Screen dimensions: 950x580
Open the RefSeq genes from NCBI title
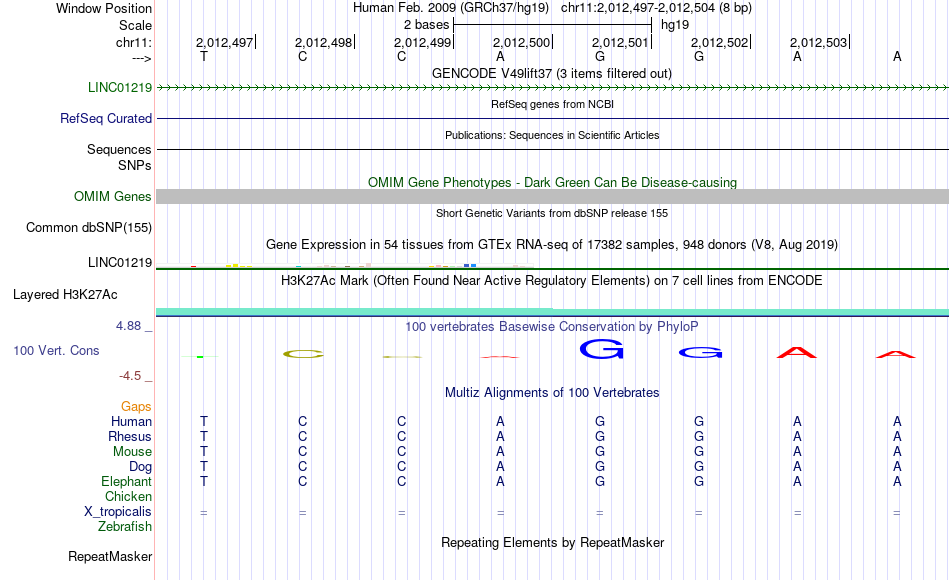click(x=552, y=104)
